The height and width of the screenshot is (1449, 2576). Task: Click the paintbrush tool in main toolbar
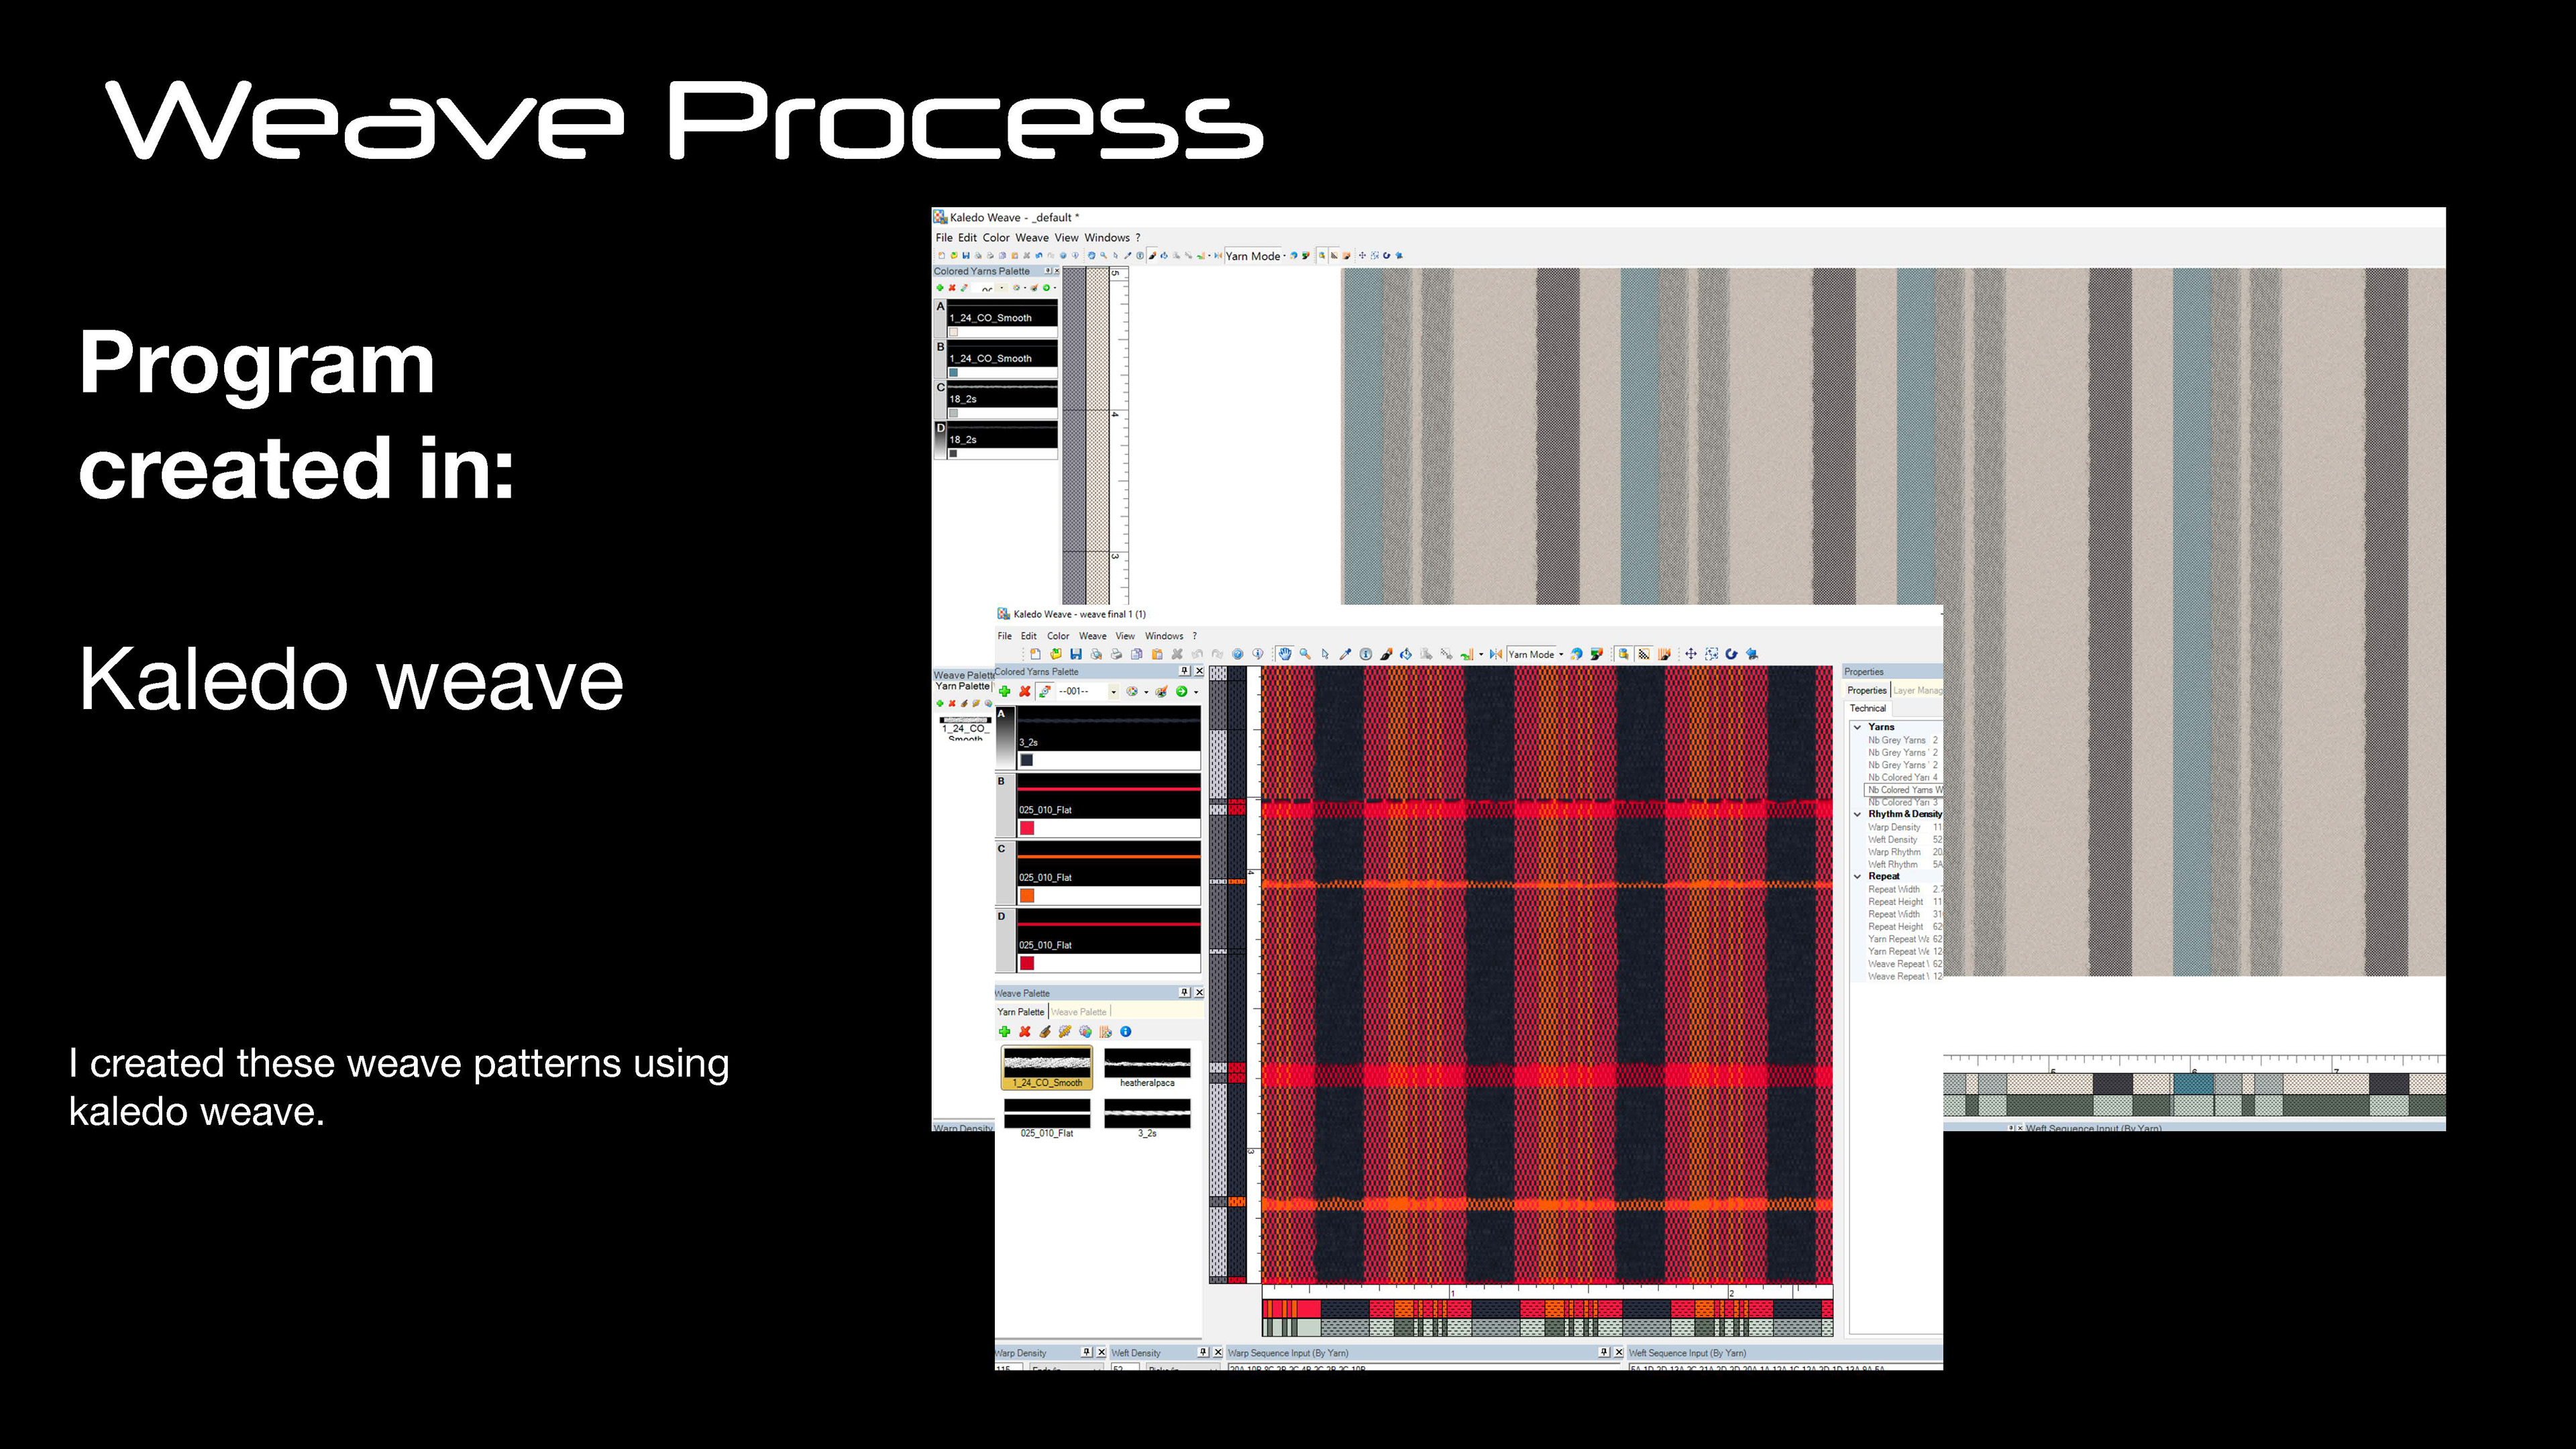tap(1386, 654)
